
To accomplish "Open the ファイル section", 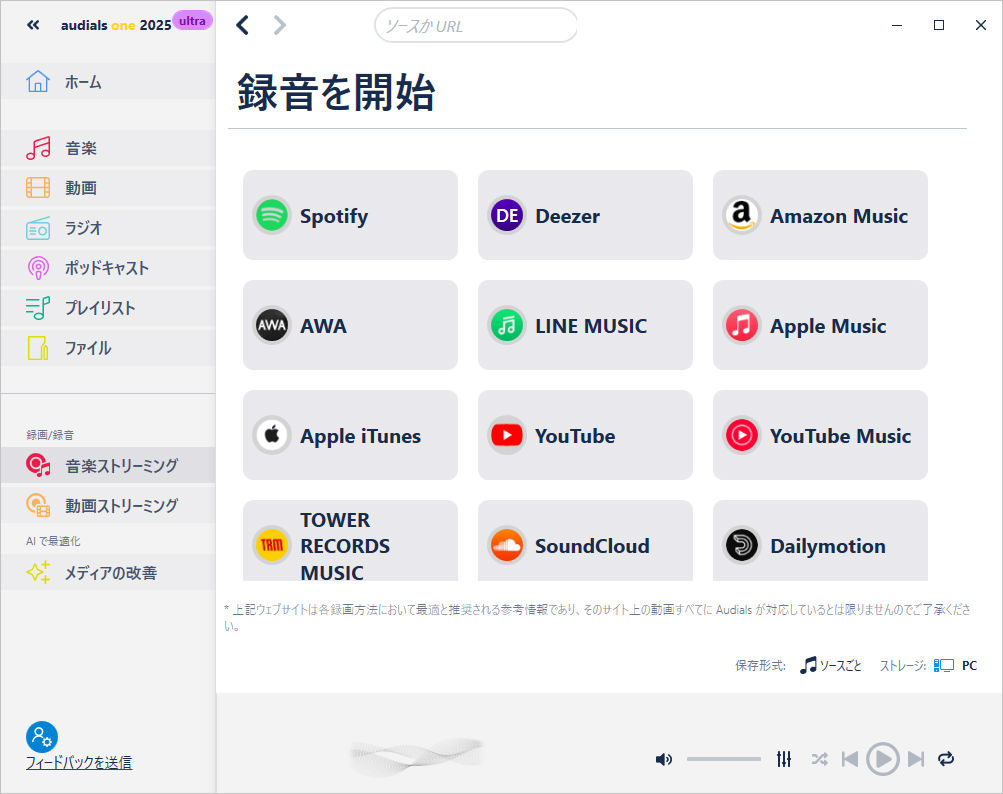I will pyautogui.click(x=108, y=348).
